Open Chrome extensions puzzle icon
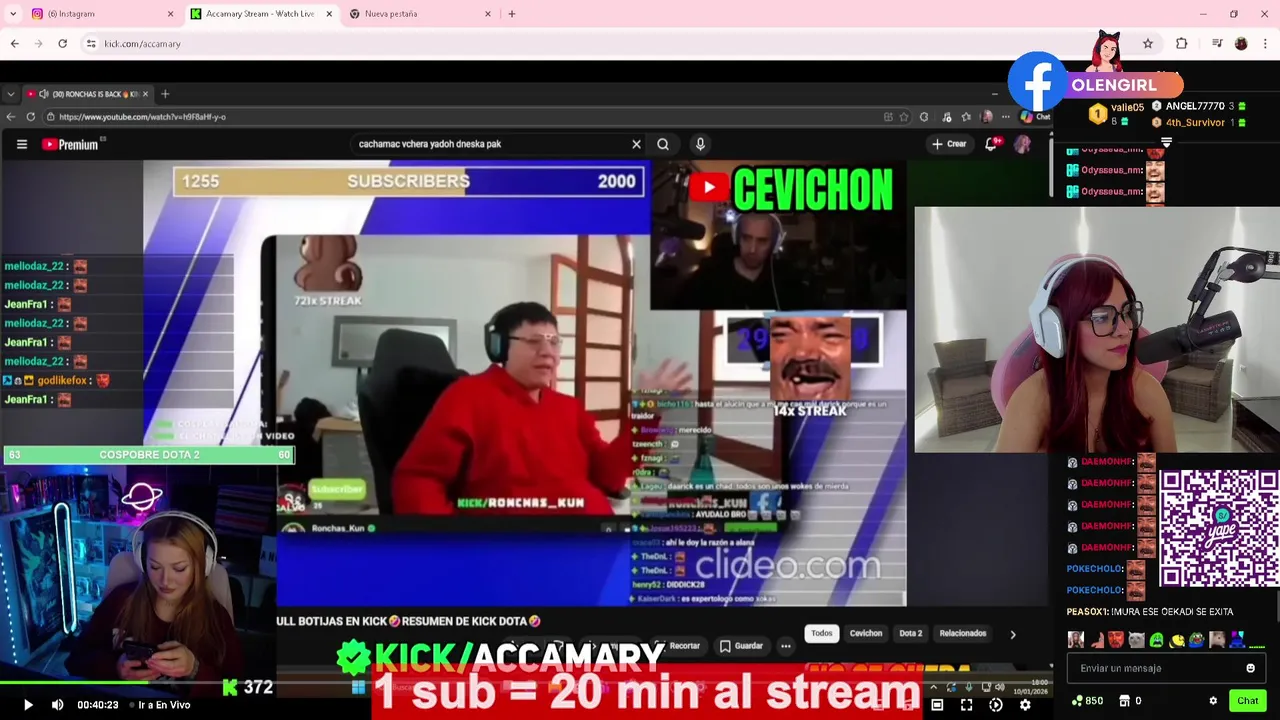 [x=1182, y=44]
